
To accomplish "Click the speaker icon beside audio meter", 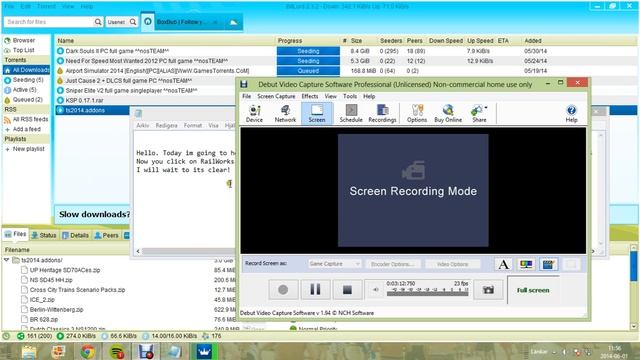I will [x=376, y=290].
